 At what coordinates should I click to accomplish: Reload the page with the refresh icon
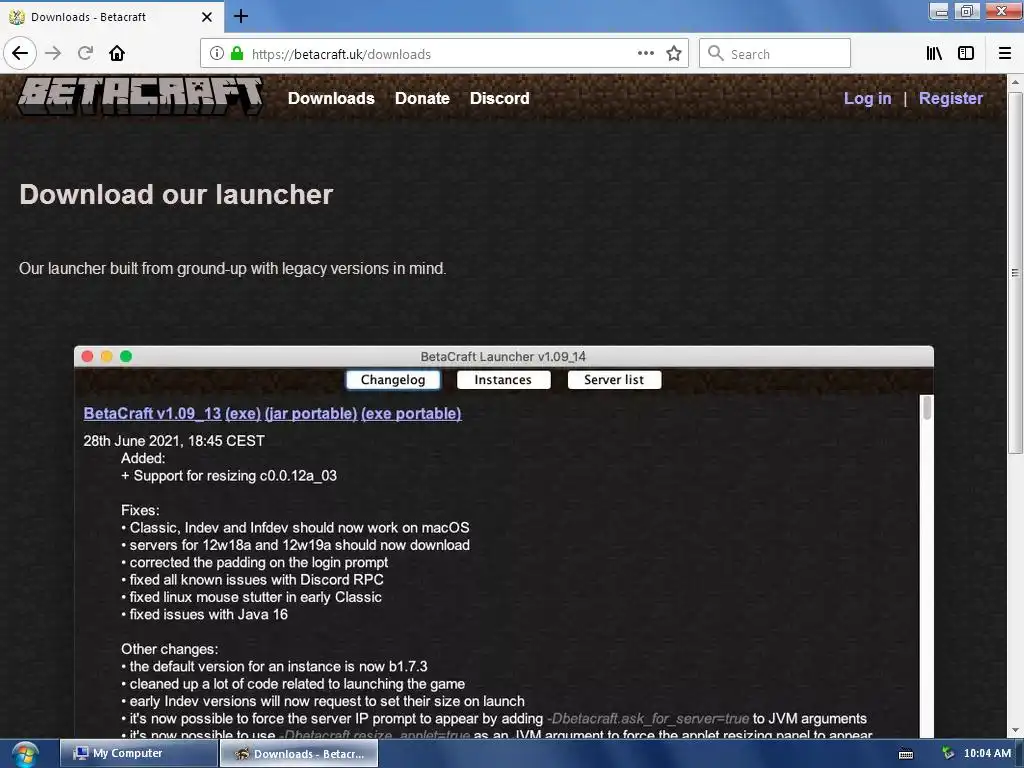tap(85, 54)
